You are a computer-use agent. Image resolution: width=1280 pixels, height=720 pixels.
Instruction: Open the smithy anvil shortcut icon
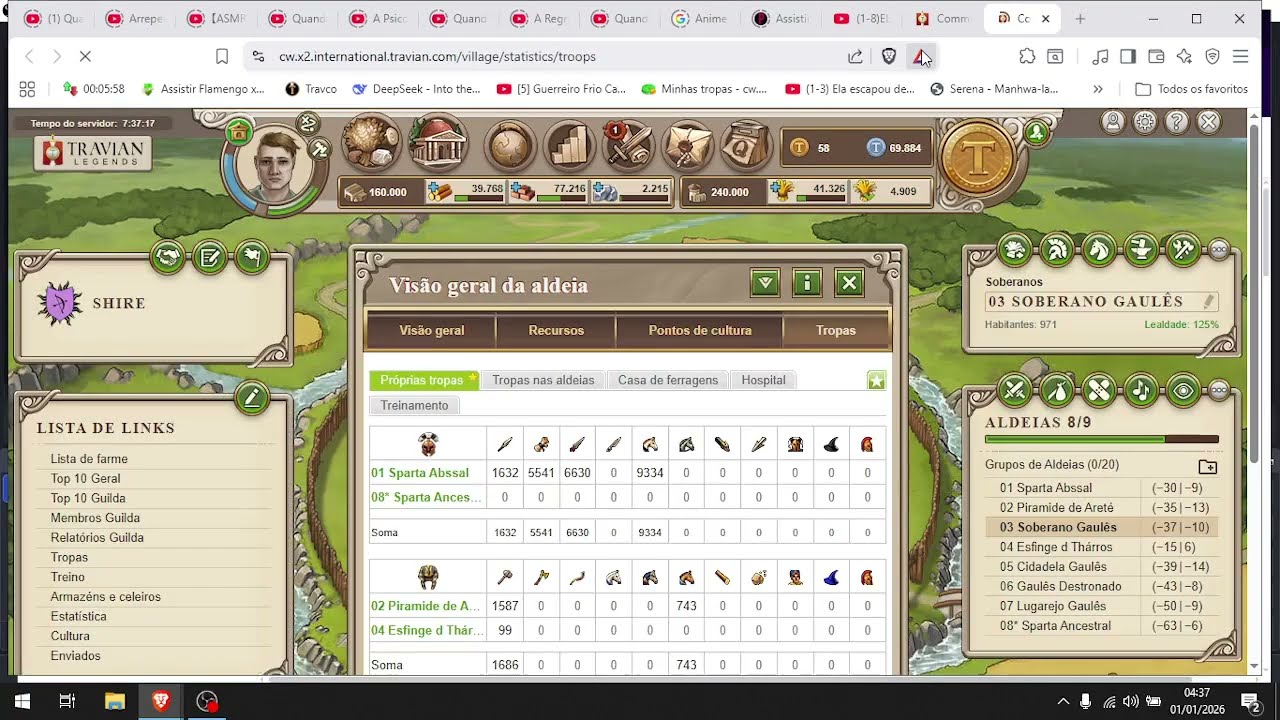[1141, 249]
